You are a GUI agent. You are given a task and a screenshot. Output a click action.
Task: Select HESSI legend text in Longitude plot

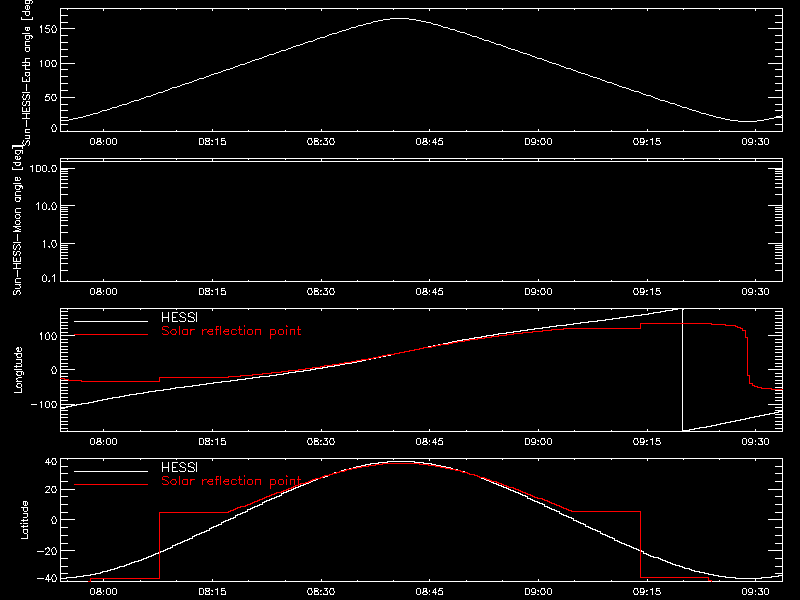point(179,318)
